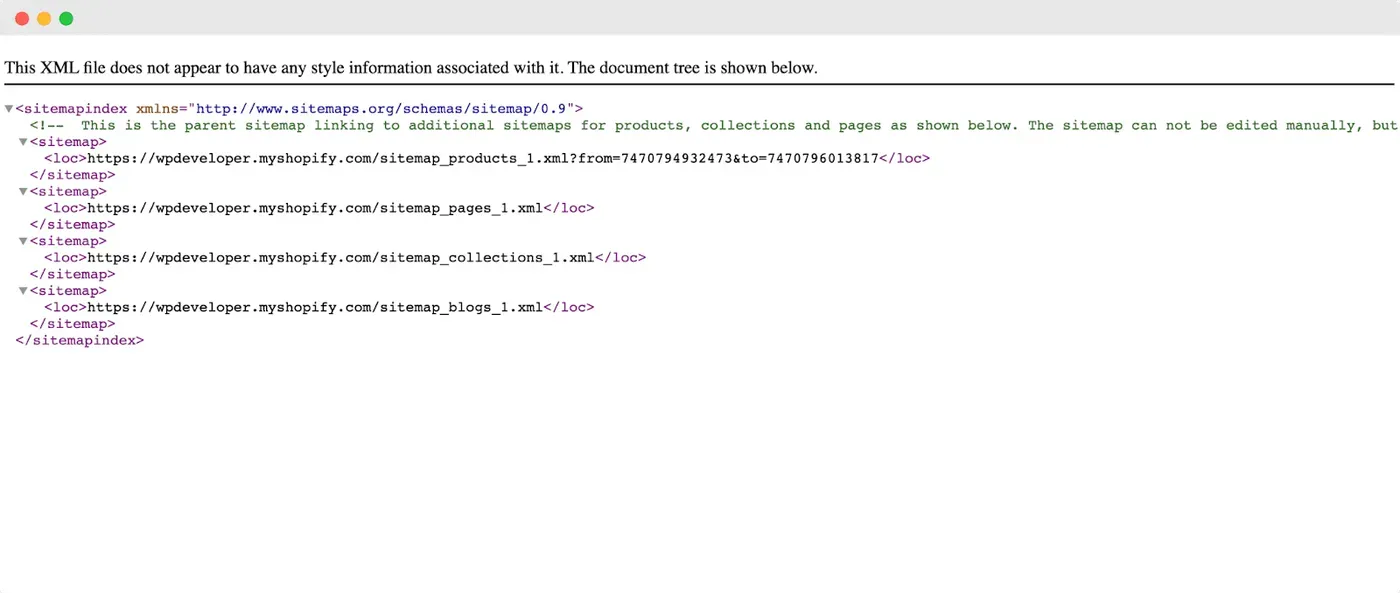This screenshot has width=1400, height=593.
Task: Click the green fullscreen window button
Action: pyautogui.click(x=66, y=18)
